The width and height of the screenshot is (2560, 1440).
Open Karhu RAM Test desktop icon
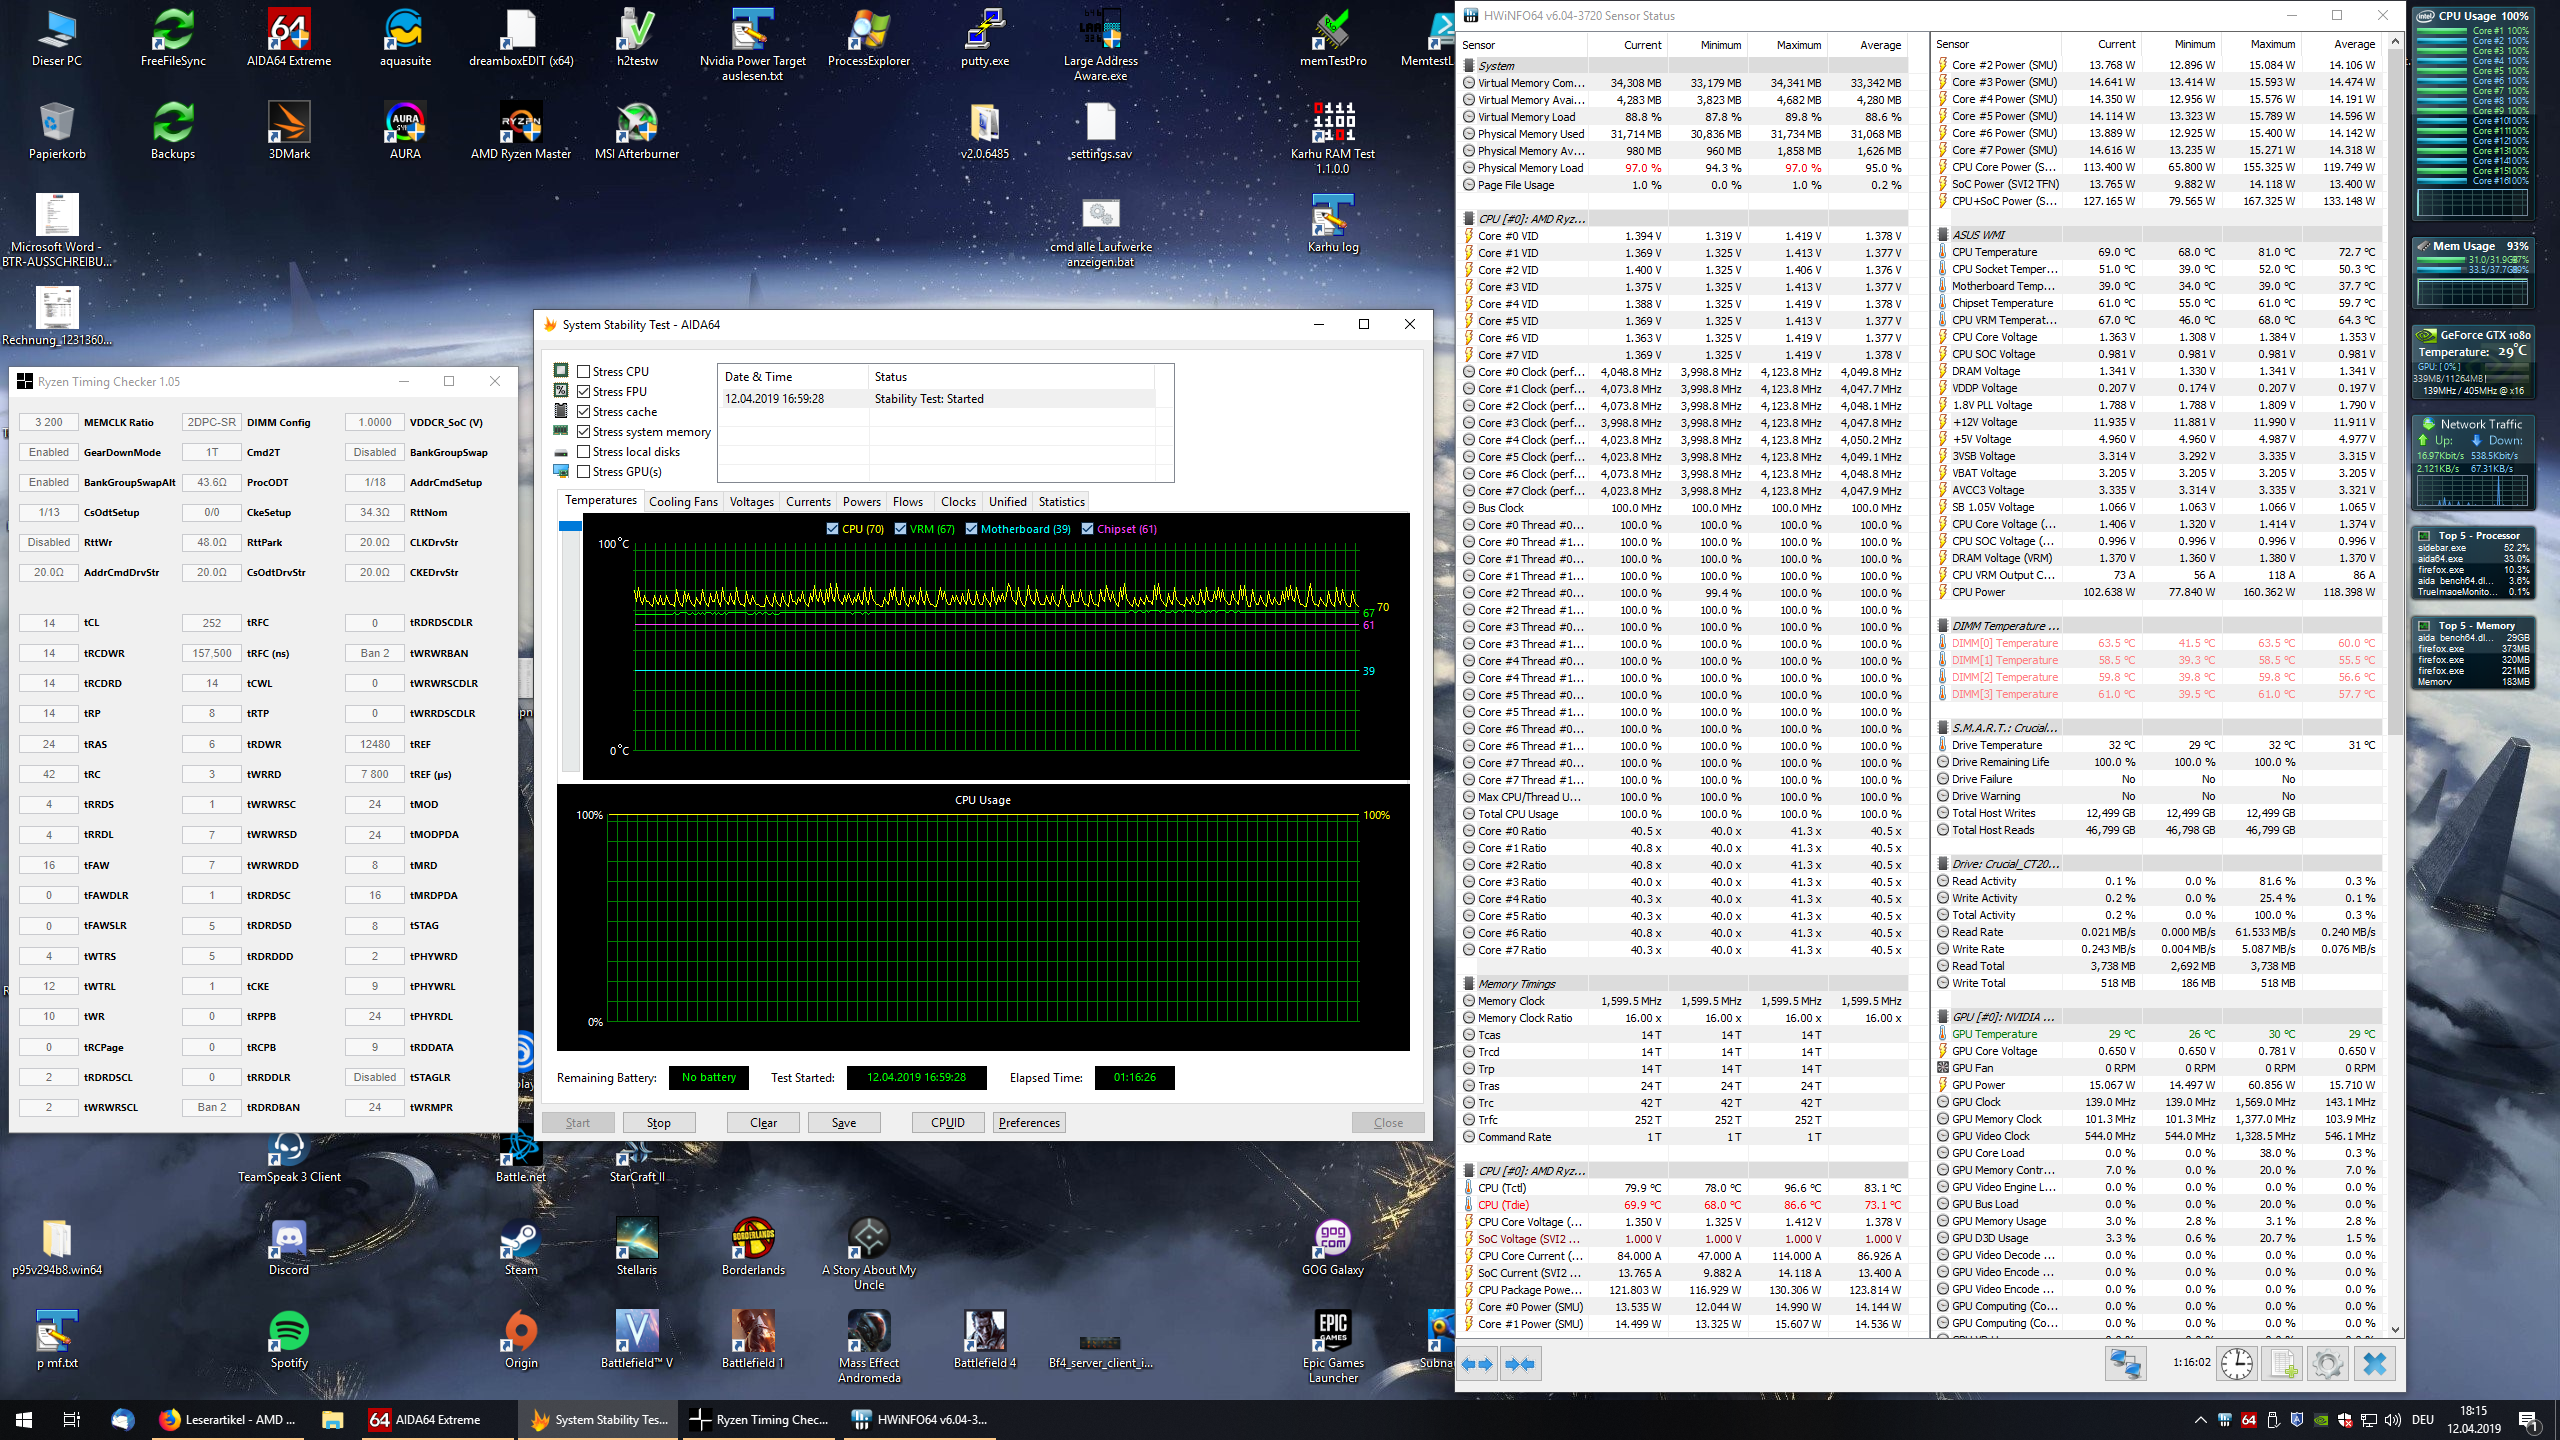point(1333,138)
